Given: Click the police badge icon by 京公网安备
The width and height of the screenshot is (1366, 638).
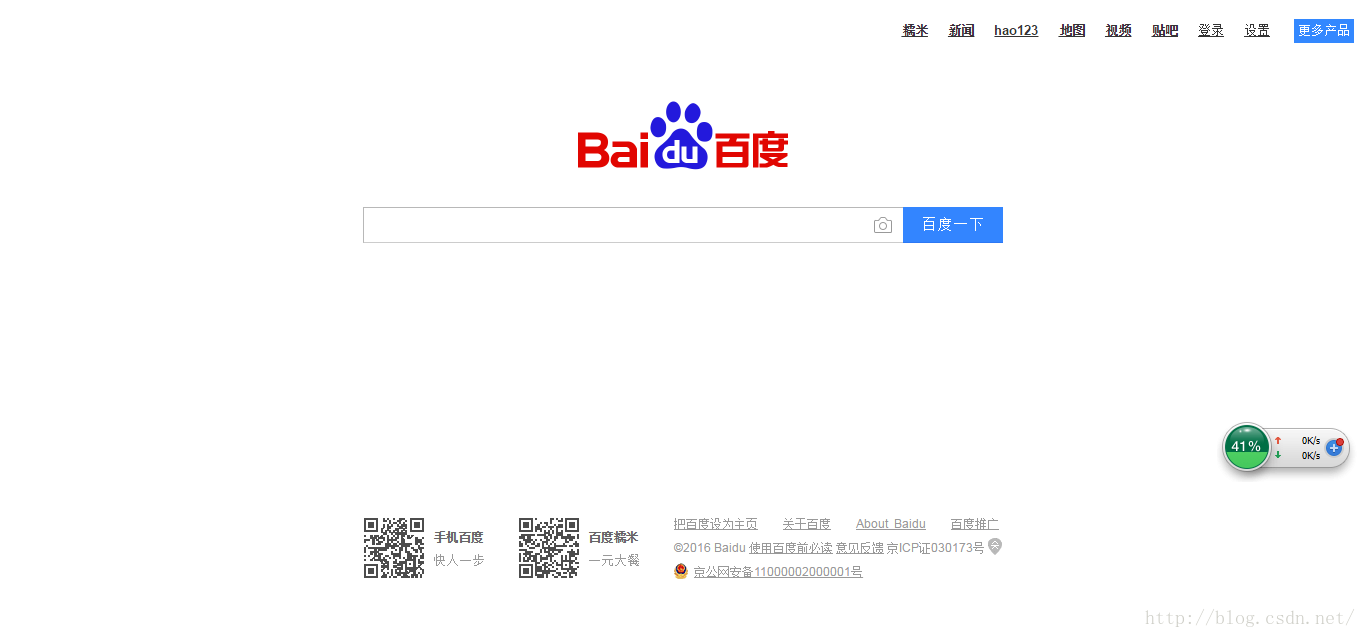Looking at the screenshot, I should point(681,571).
